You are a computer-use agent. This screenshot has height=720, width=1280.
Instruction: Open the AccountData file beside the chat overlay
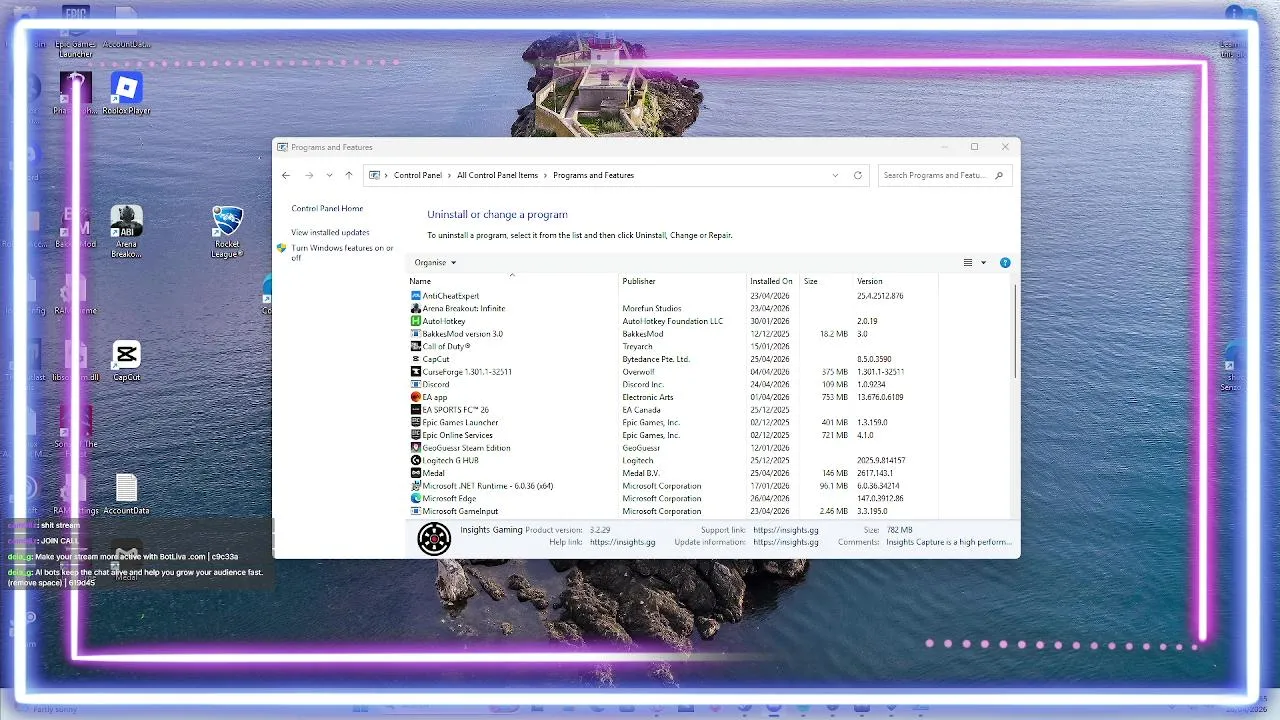click(126, 494)
